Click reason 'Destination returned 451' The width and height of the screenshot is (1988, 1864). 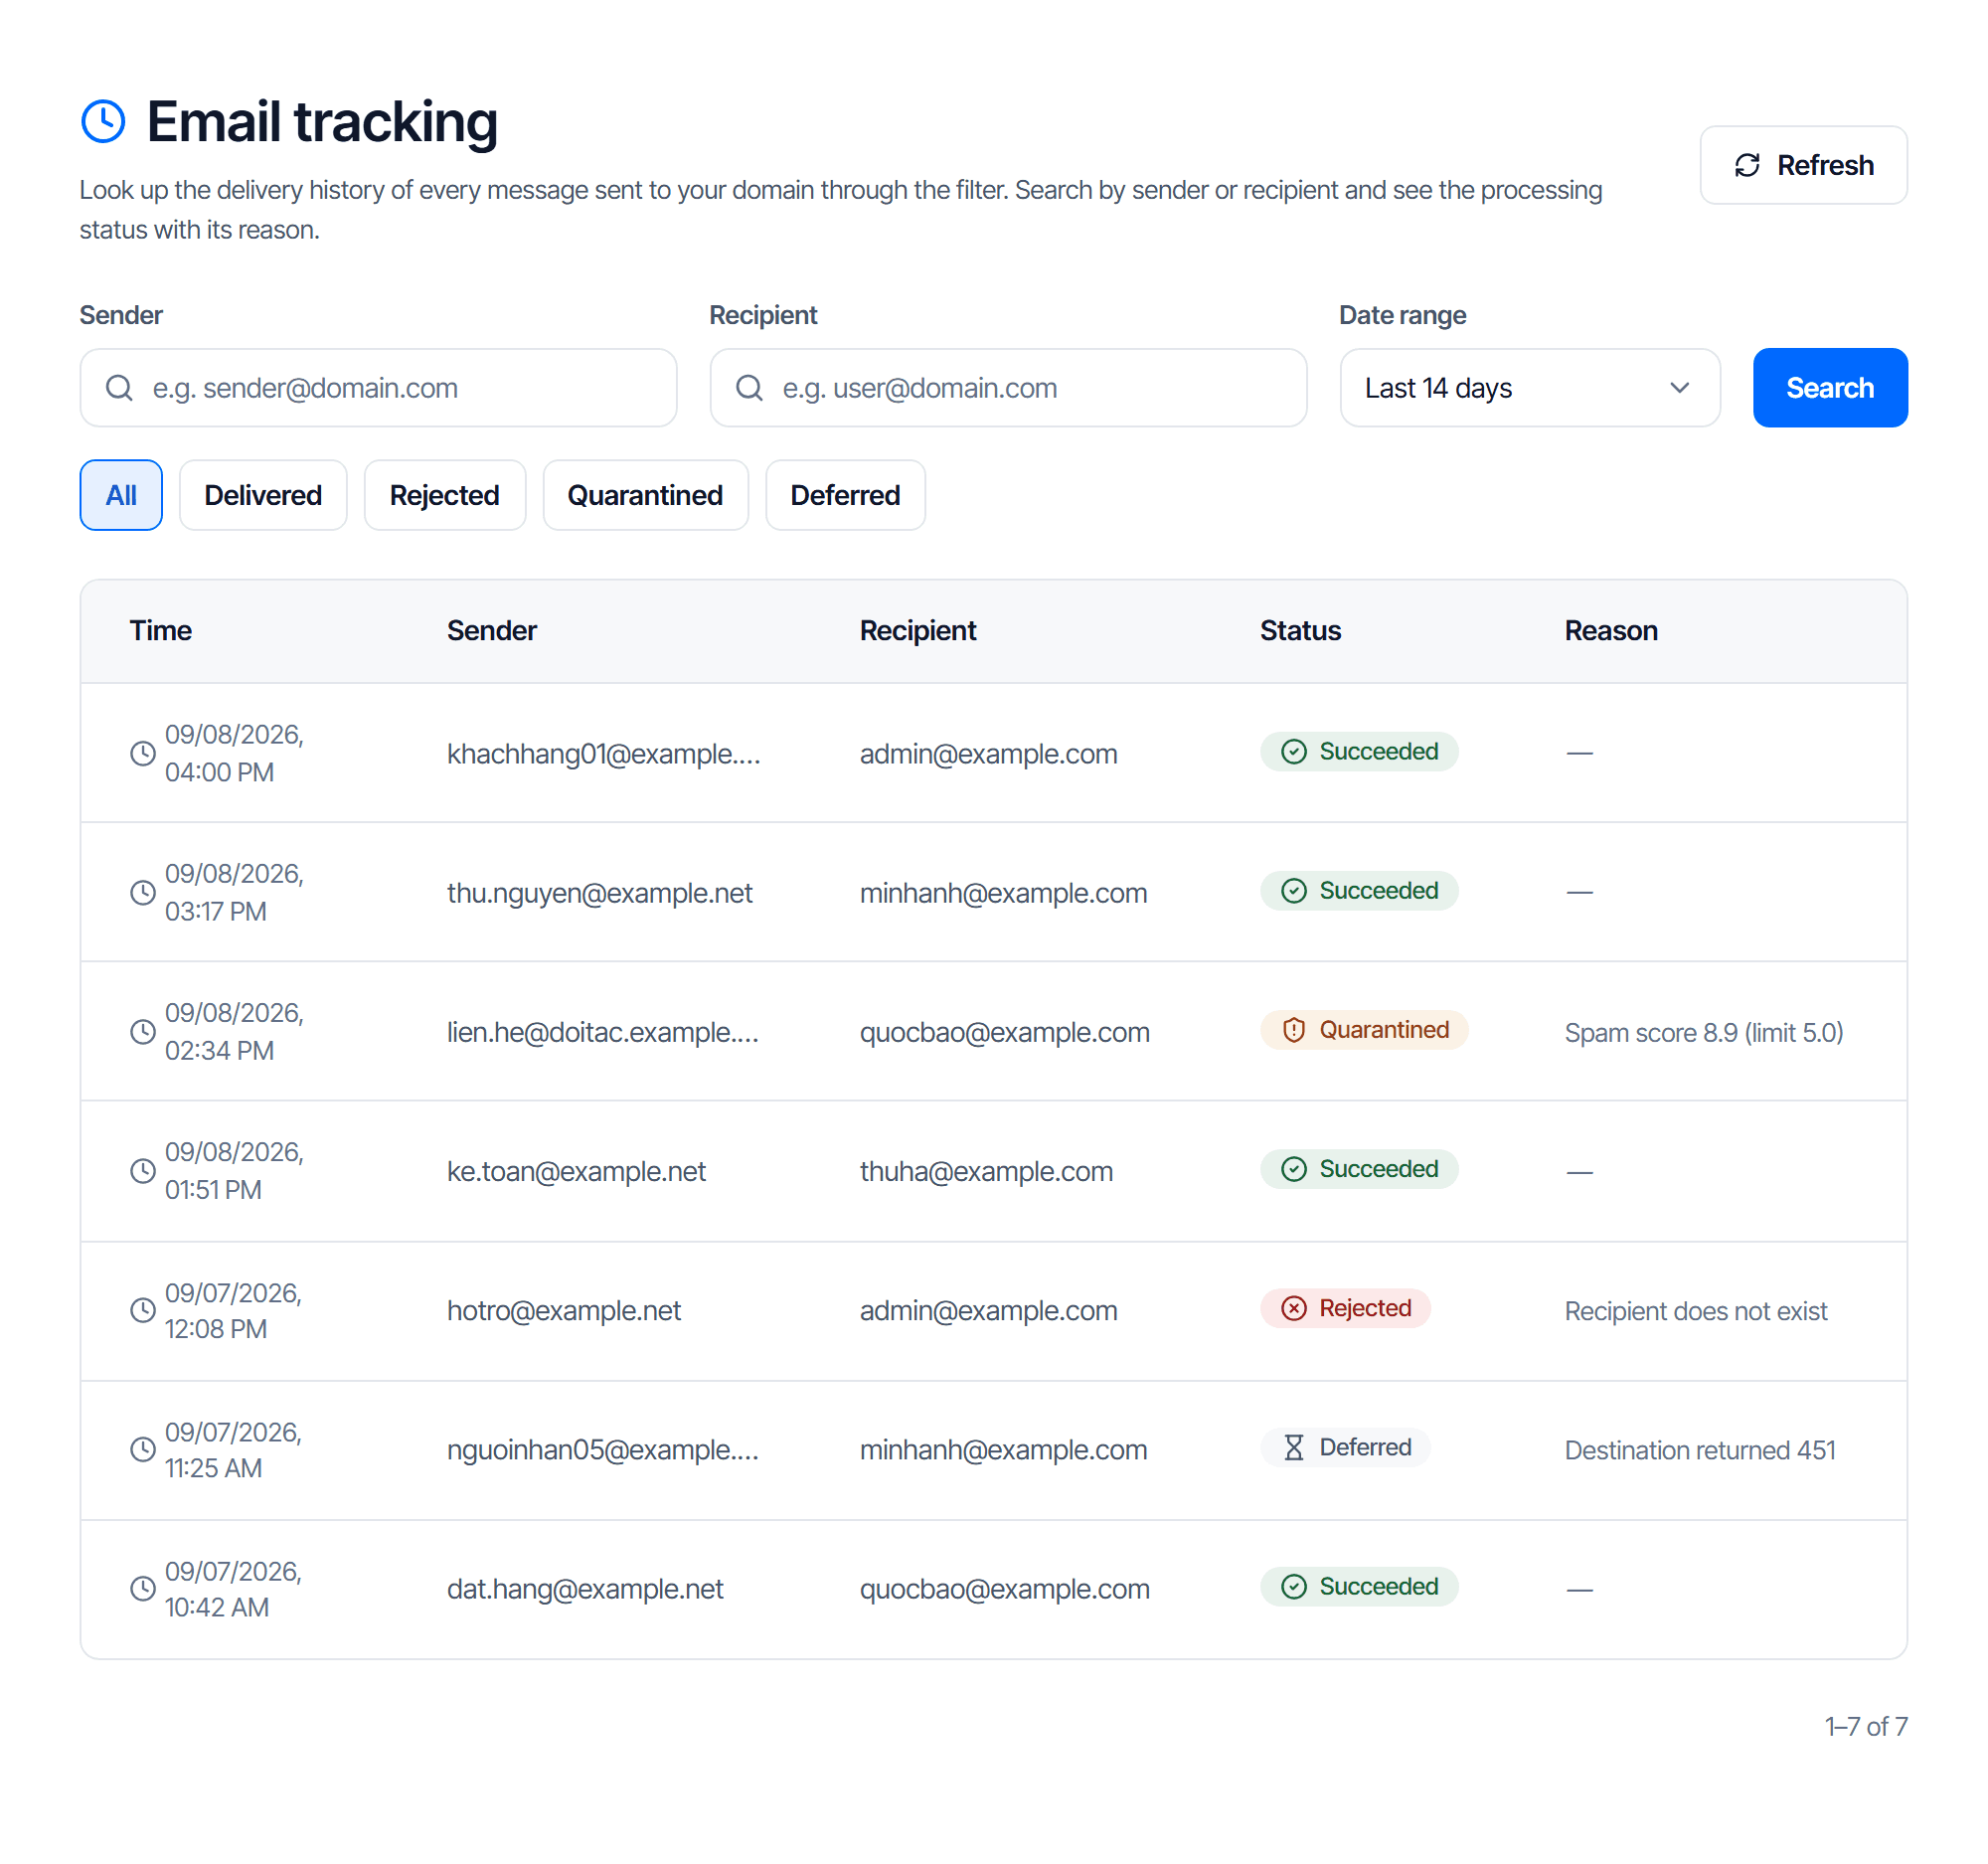tap(1699, 1450)
